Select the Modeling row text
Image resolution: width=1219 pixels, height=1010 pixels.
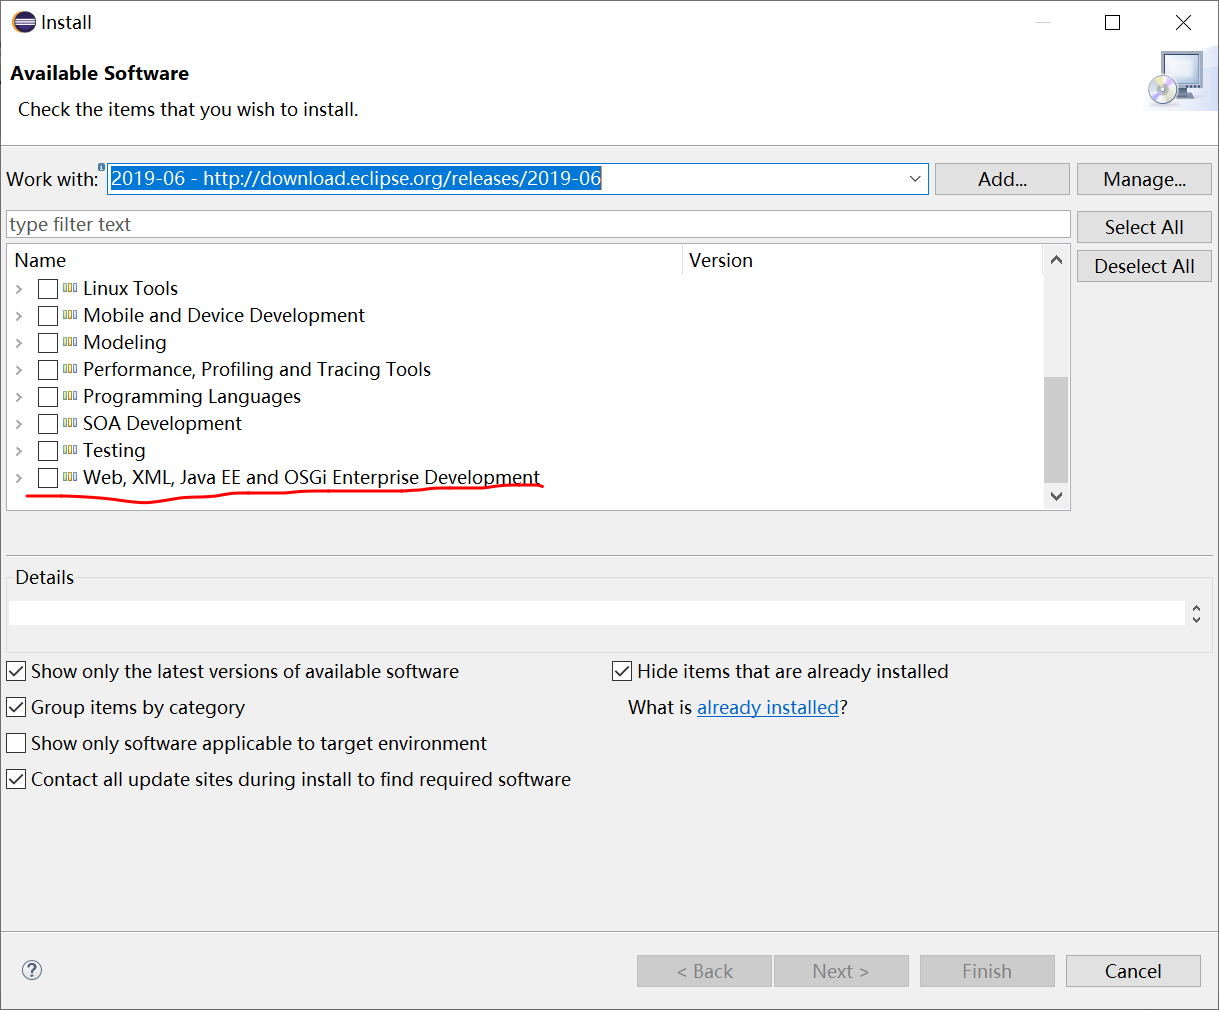(125, 342)
